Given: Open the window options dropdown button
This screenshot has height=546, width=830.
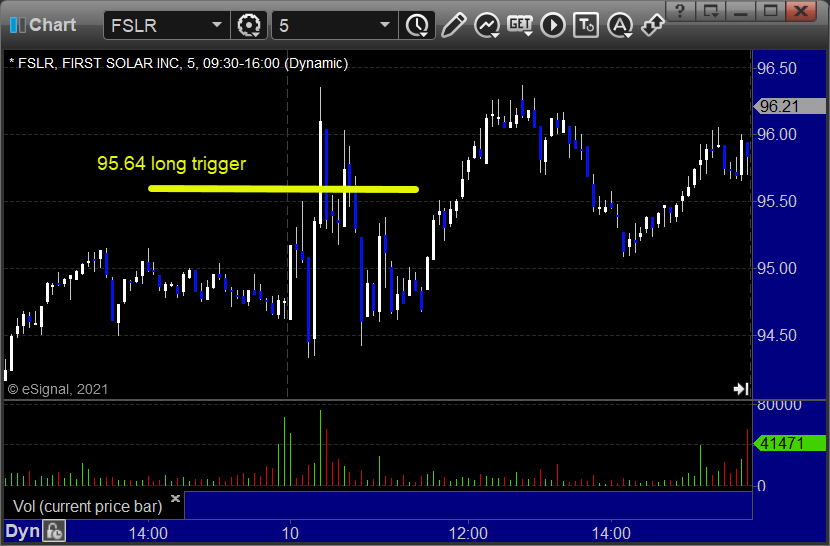Looking at the screenshot, I should pos(710,11).
